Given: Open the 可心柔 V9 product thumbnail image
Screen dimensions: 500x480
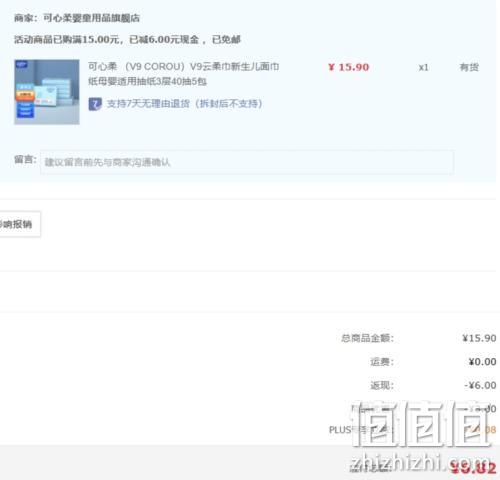Looking at the screenshot, I should pos(47,92).
